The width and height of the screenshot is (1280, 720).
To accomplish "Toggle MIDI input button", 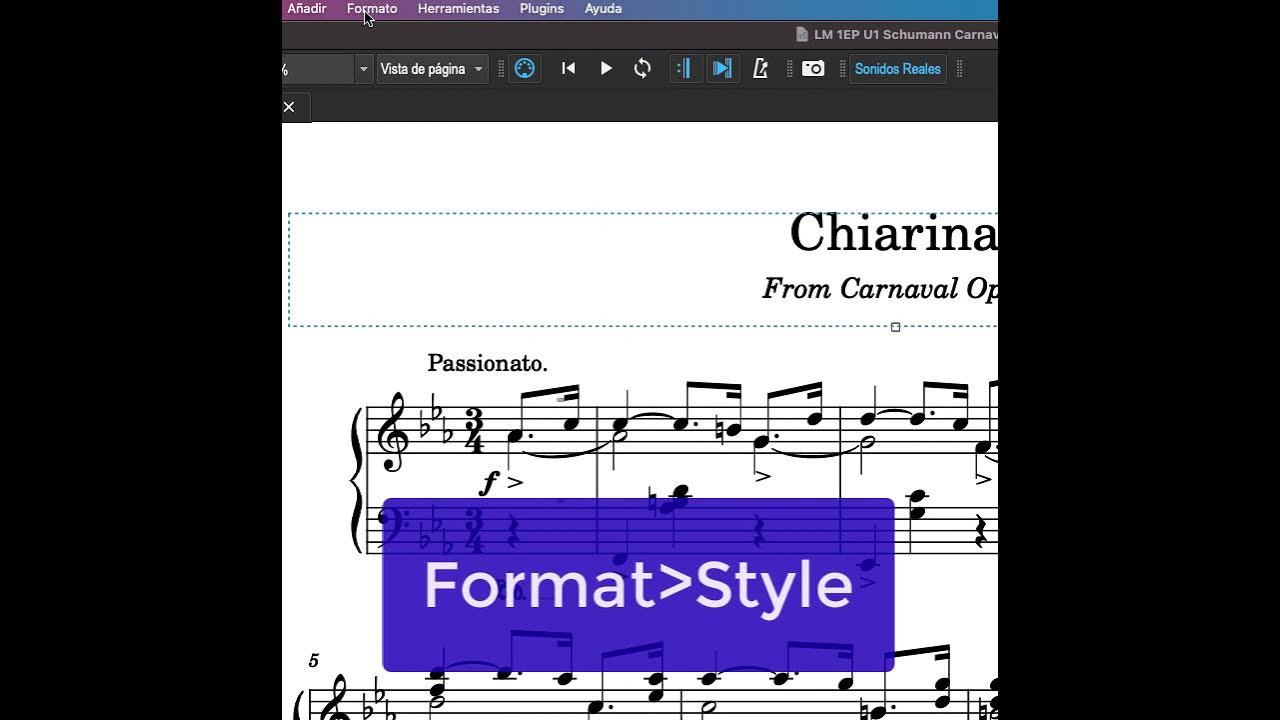I will (x=524, y=69).
